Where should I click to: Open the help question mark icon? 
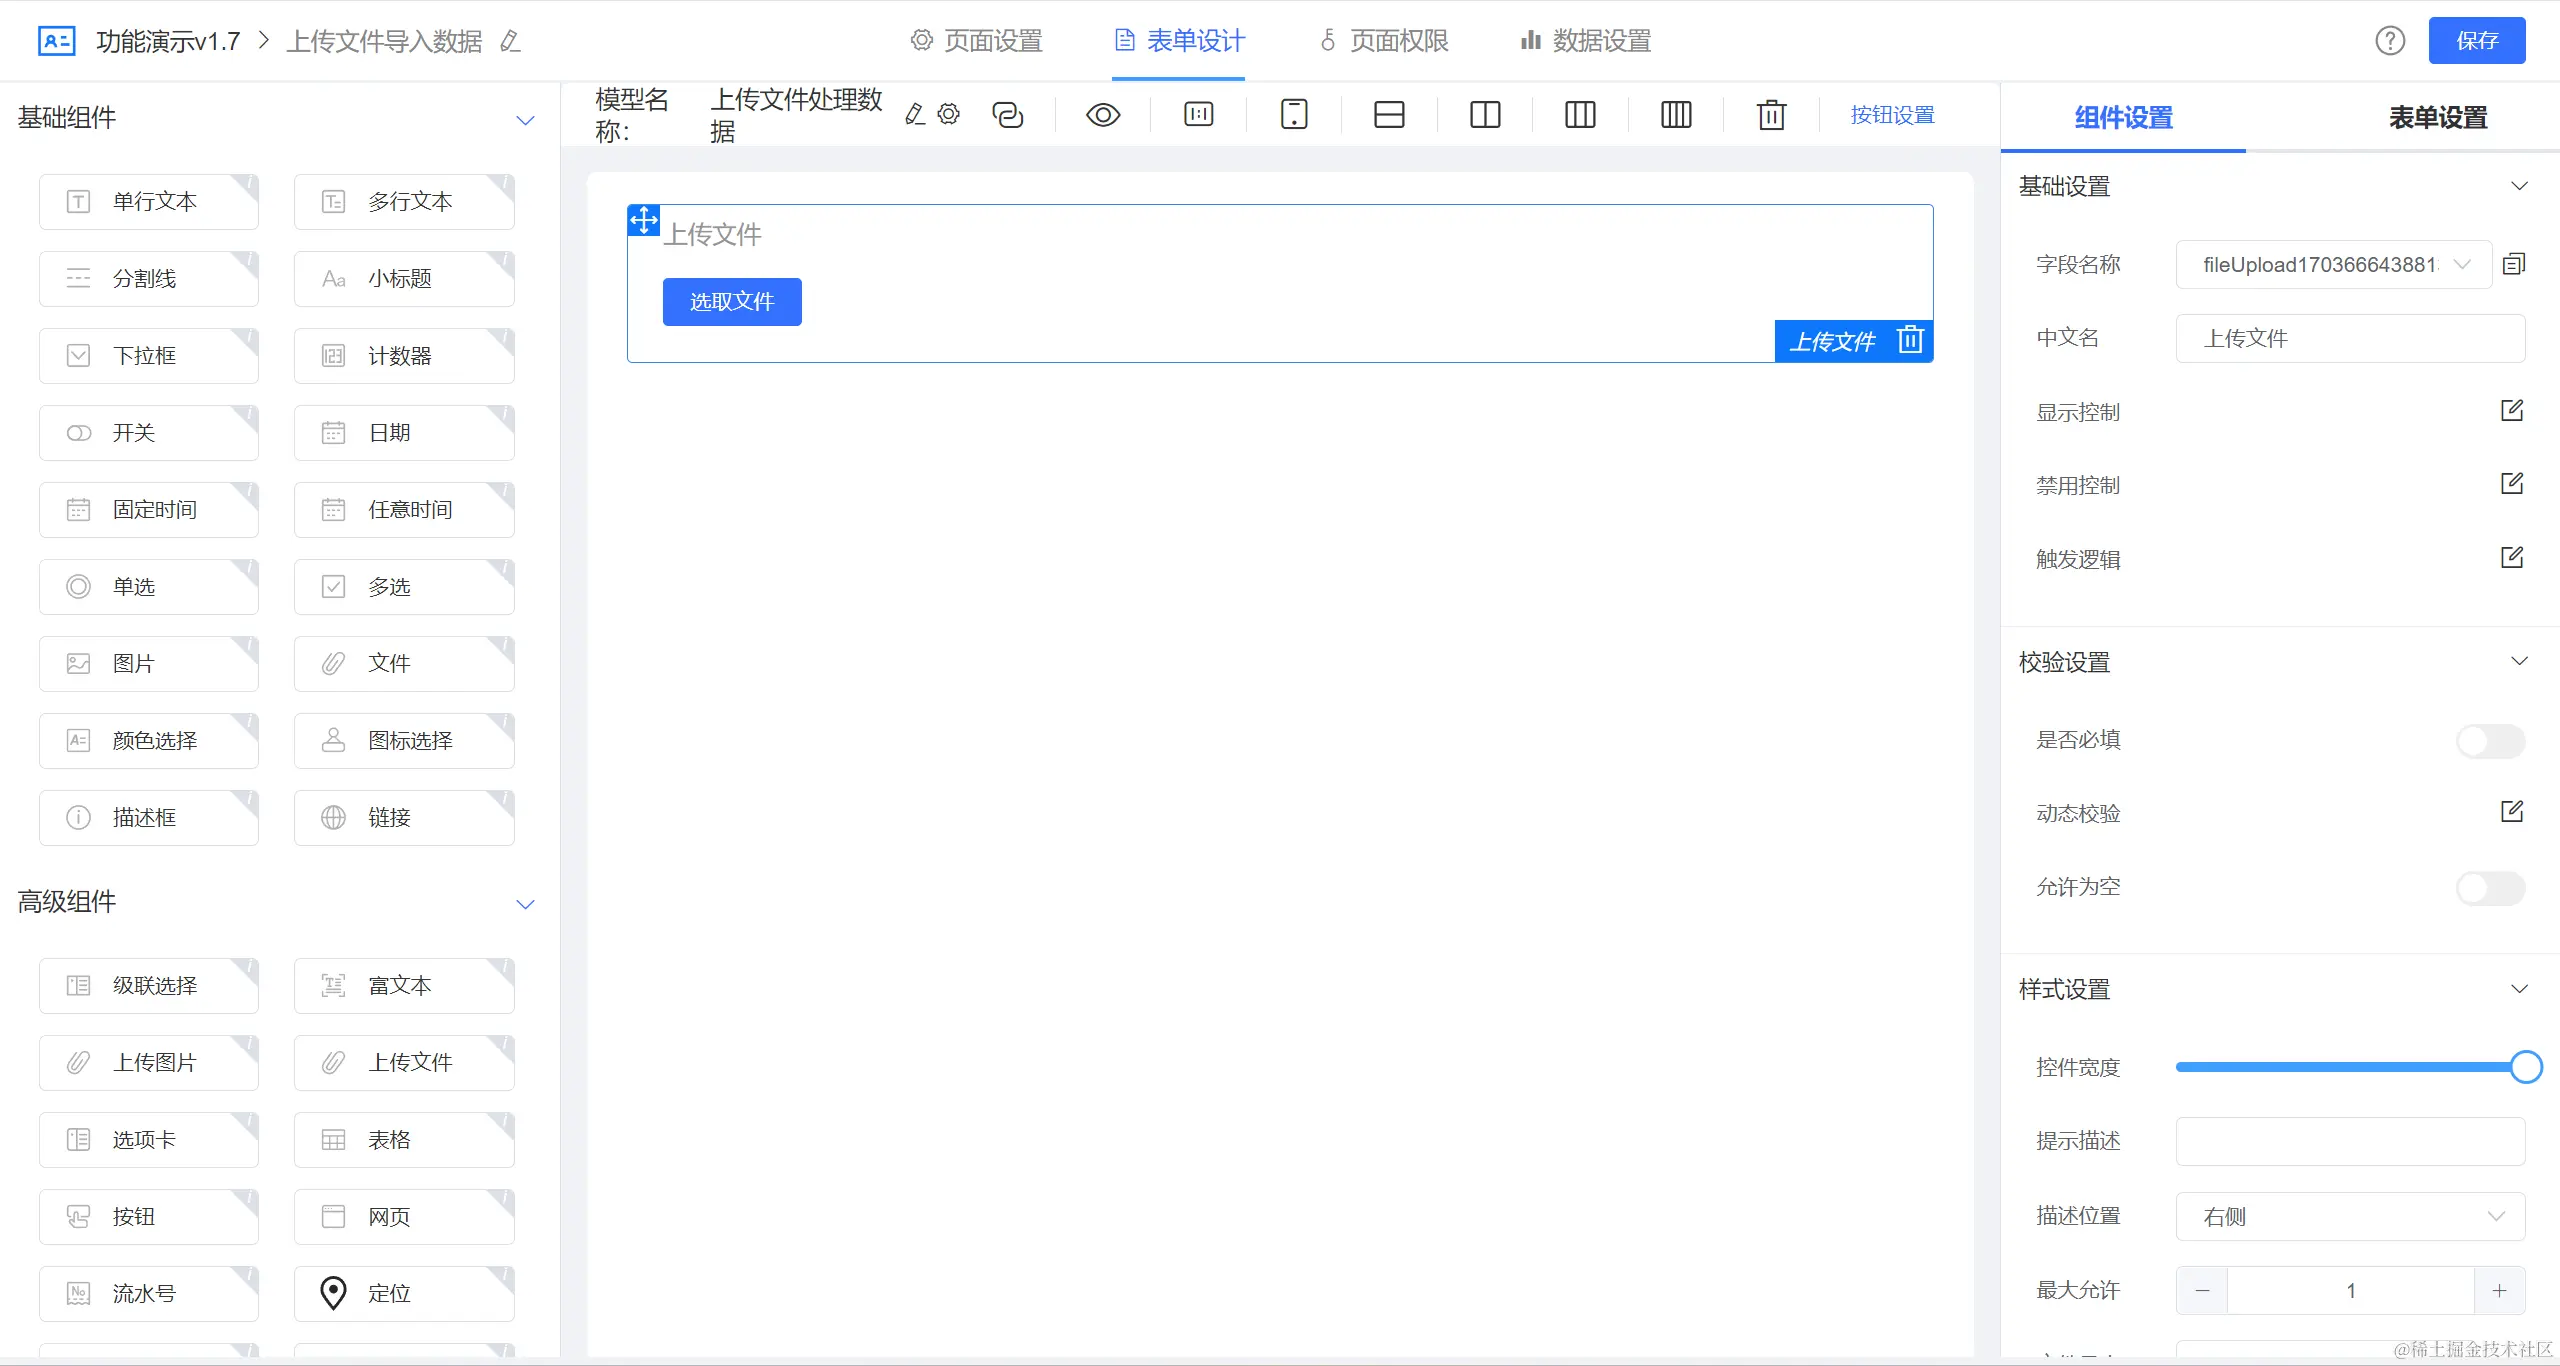point(2390,41)
